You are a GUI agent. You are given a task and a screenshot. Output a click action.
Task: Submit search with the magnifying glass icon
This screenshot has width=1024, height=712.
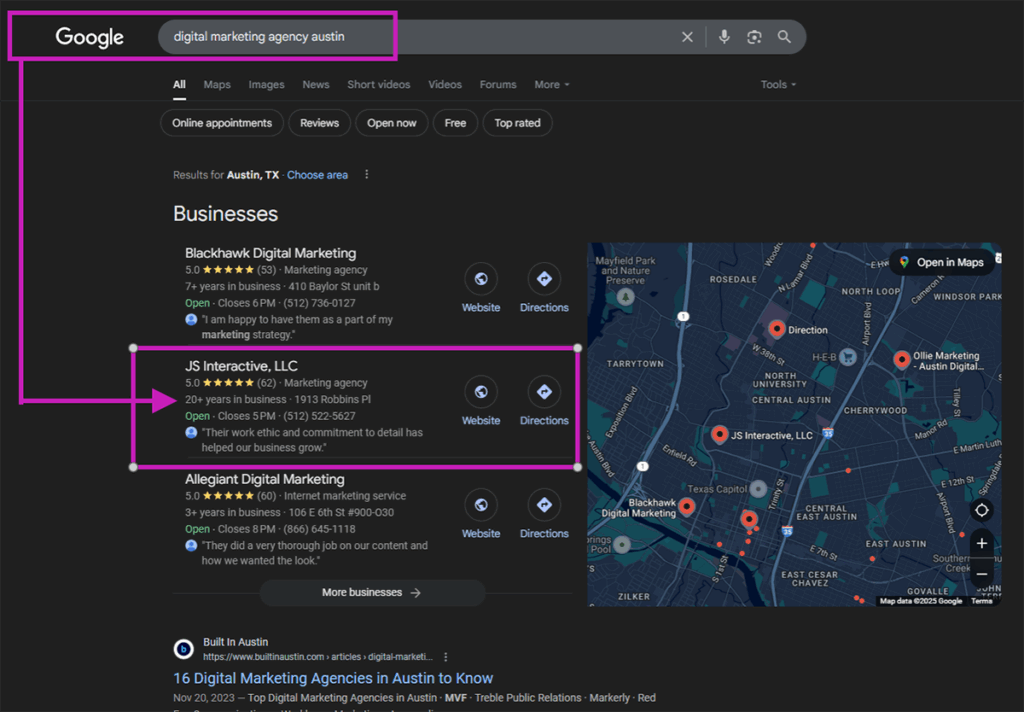pyautogui.click(x=784, y=37)
